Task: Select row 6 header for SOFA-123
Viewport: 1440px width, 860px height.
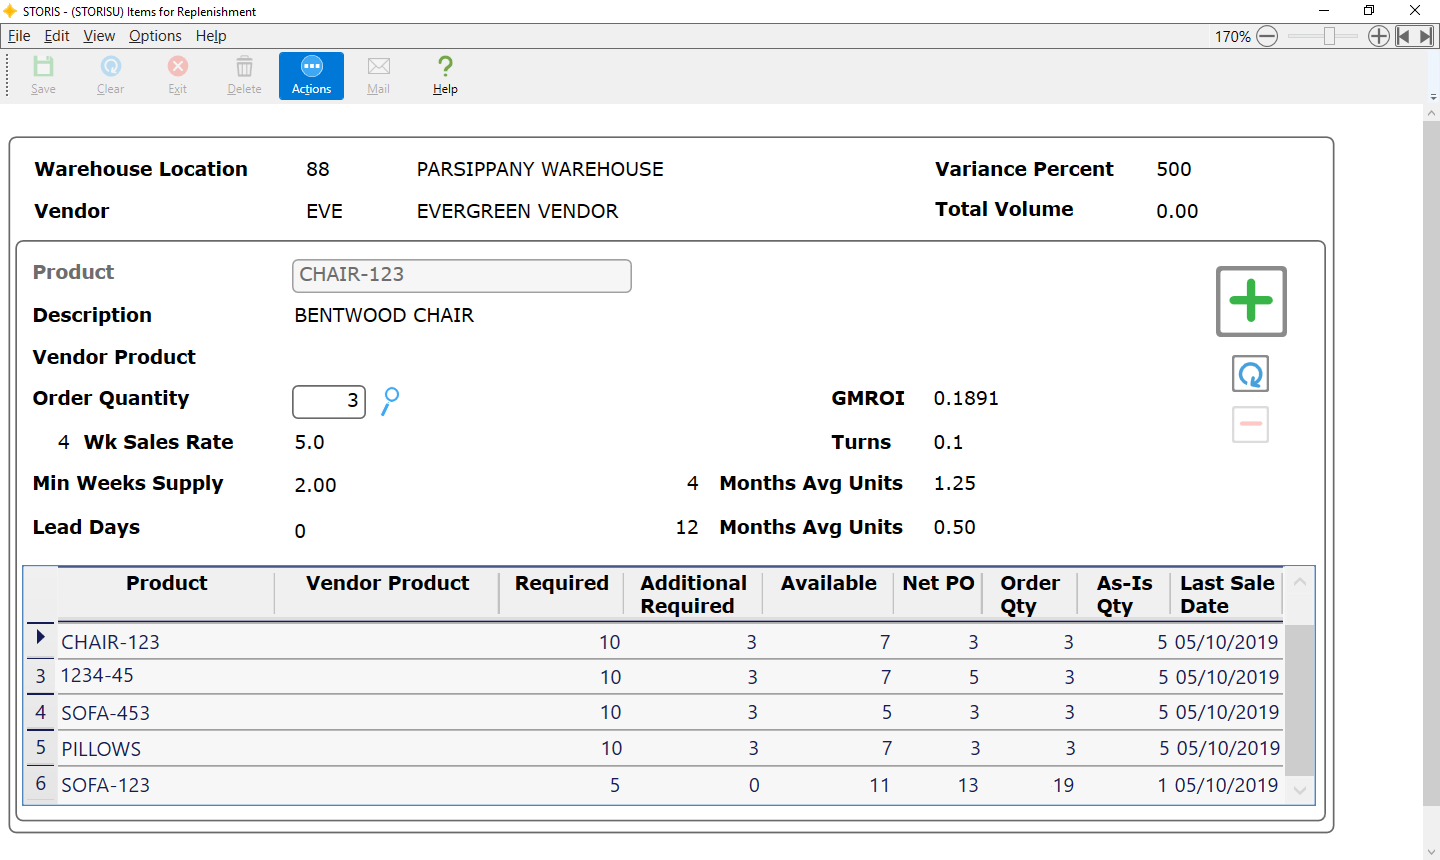Action: click(x=40, y=784)
